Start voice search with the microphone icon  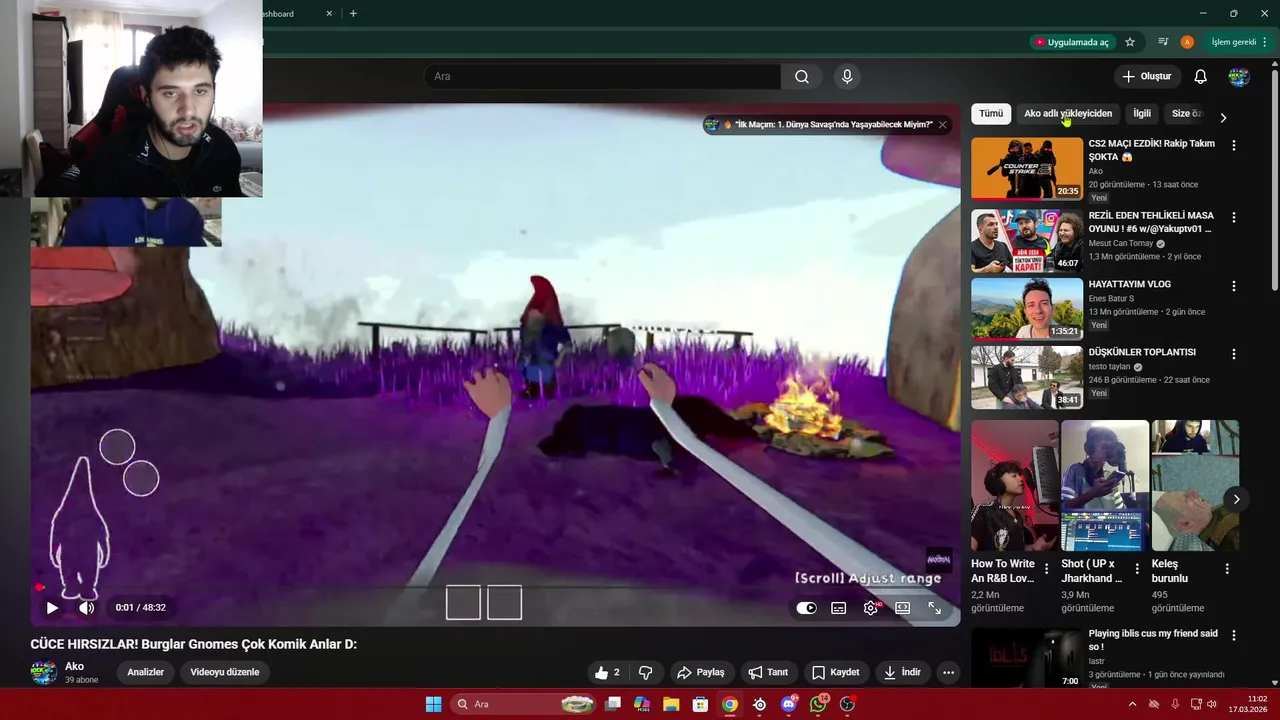[847, 76]
